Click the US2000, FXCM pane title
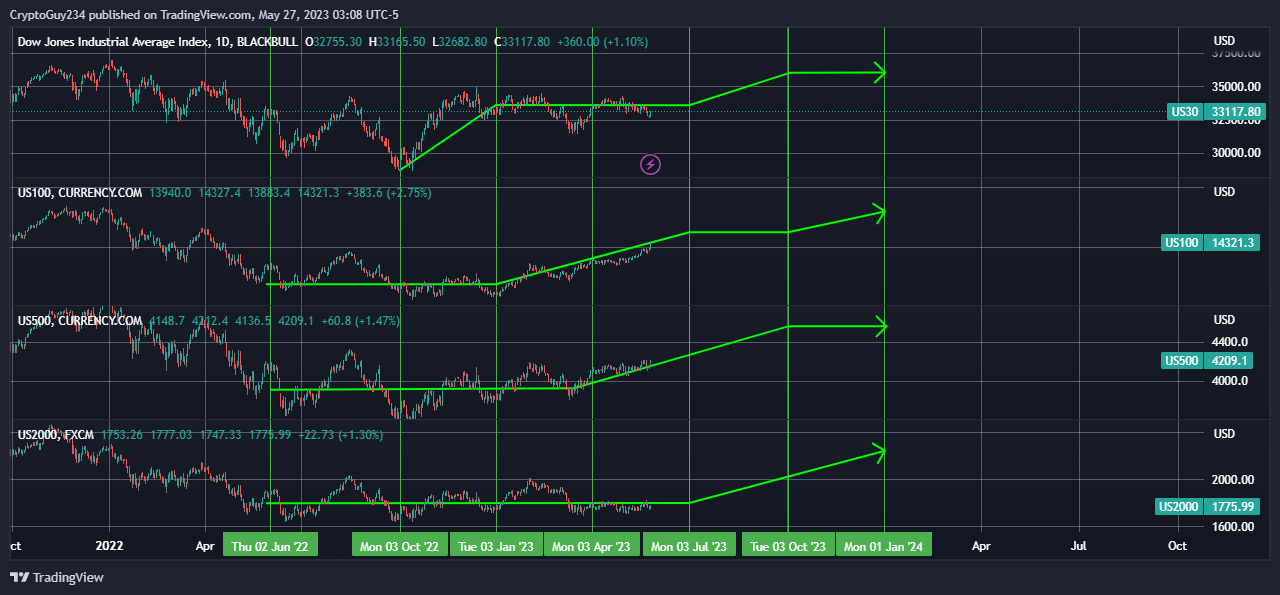This screenshot has height=595, width=1280. pos(56,435)
